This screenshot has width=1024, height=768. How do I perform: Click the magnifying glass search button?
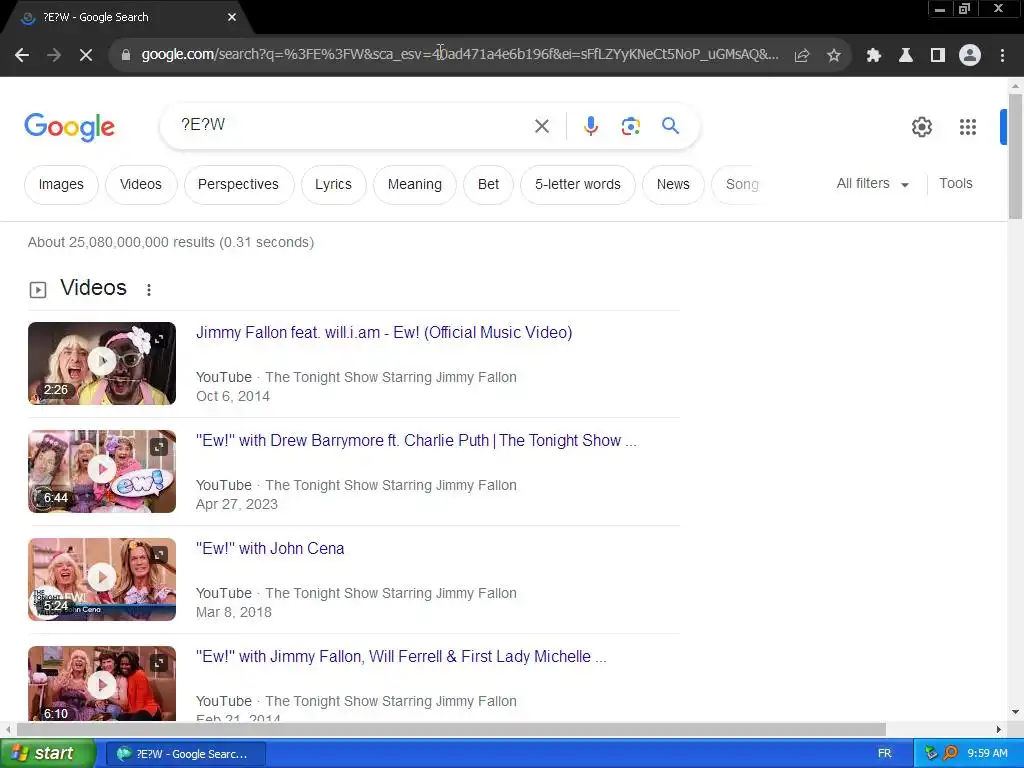click(671, 125)
